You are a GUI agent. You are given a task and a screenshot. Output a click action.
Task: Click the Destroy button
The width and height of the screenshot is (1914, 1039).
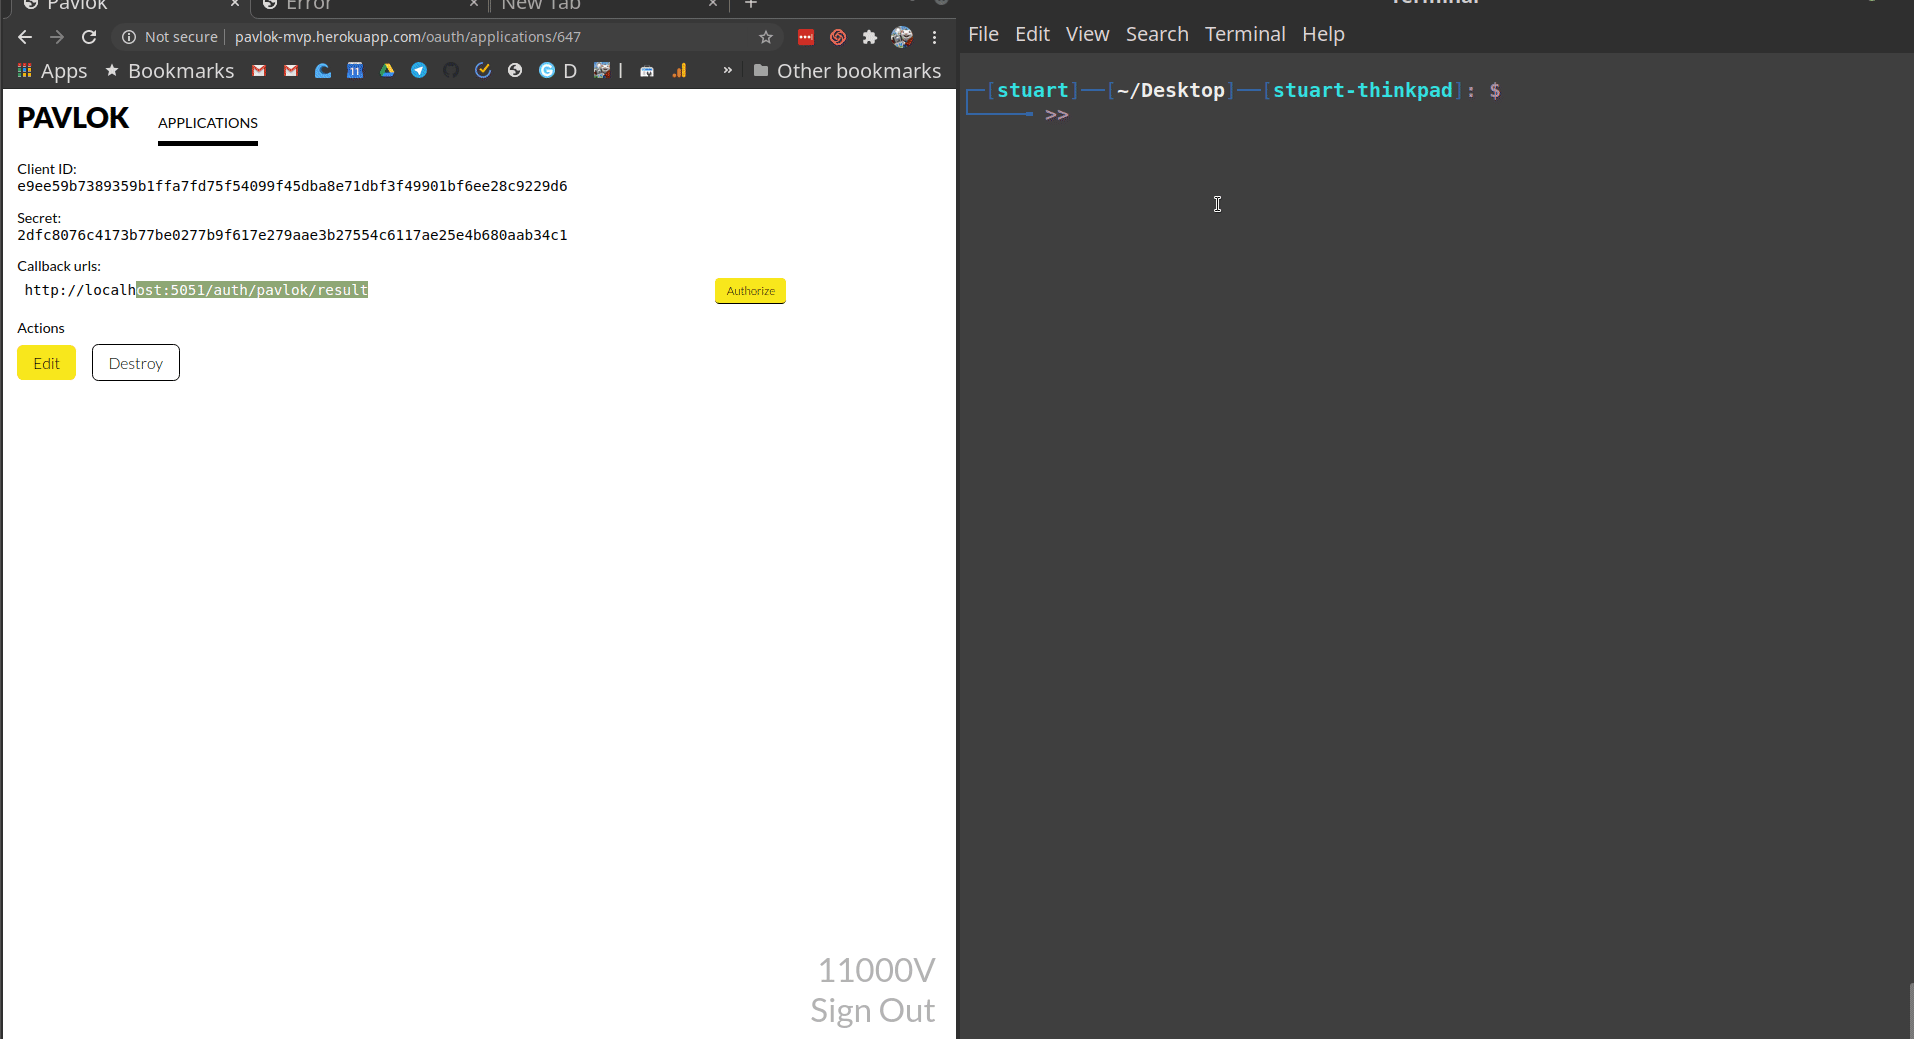click(x=136, y=363)
